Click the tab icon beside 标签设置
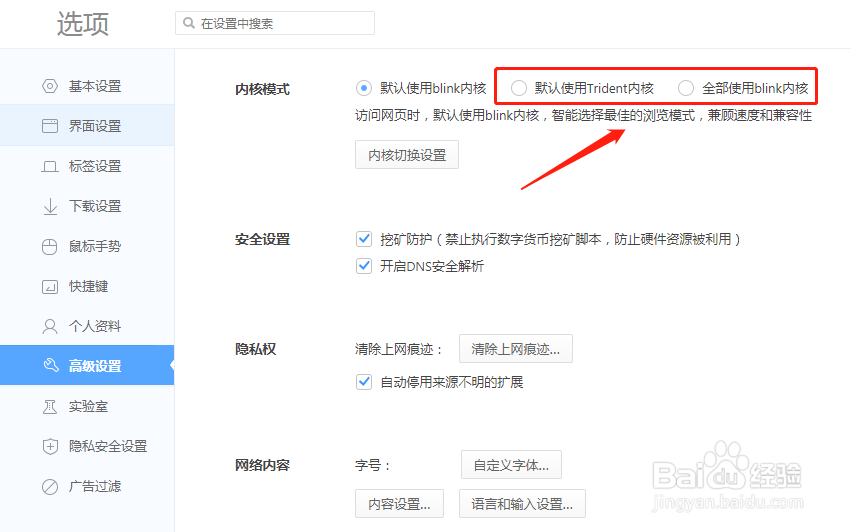Image resolution: width=851 pixels, height=532 pixels. (x=50, y=166)
